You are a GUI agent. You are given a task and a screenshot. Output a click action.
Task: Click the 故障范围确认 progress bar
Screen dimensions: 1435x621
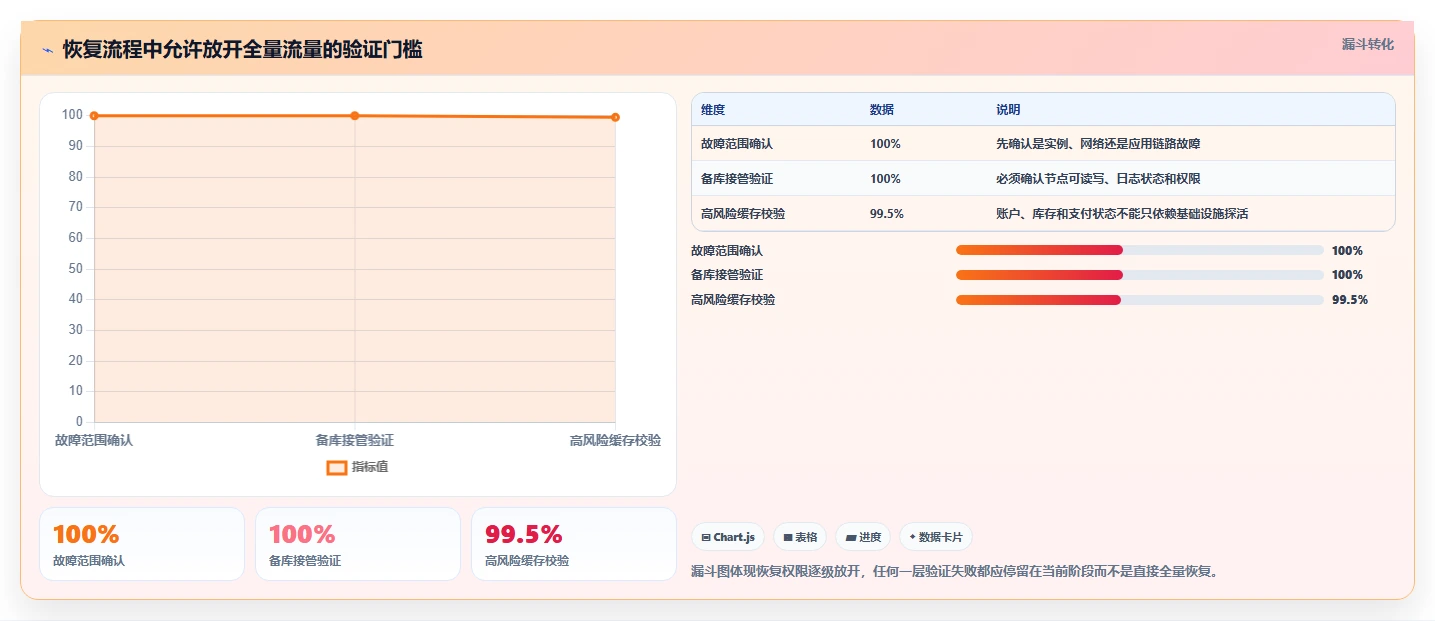[x=1140, y=250]
